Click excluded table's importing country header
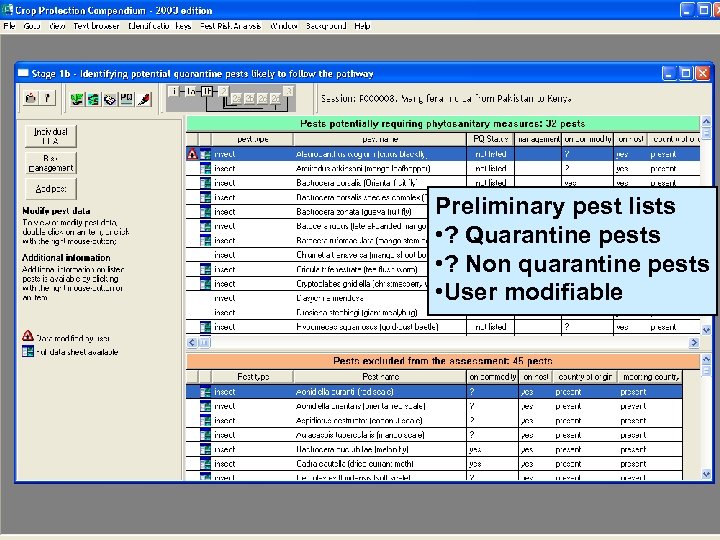 click(650, 377)
